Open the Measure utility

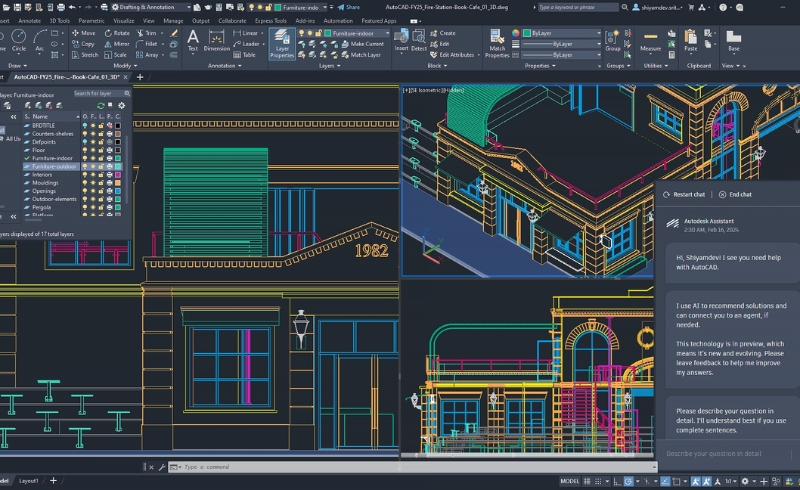click(x=651, y=41)
